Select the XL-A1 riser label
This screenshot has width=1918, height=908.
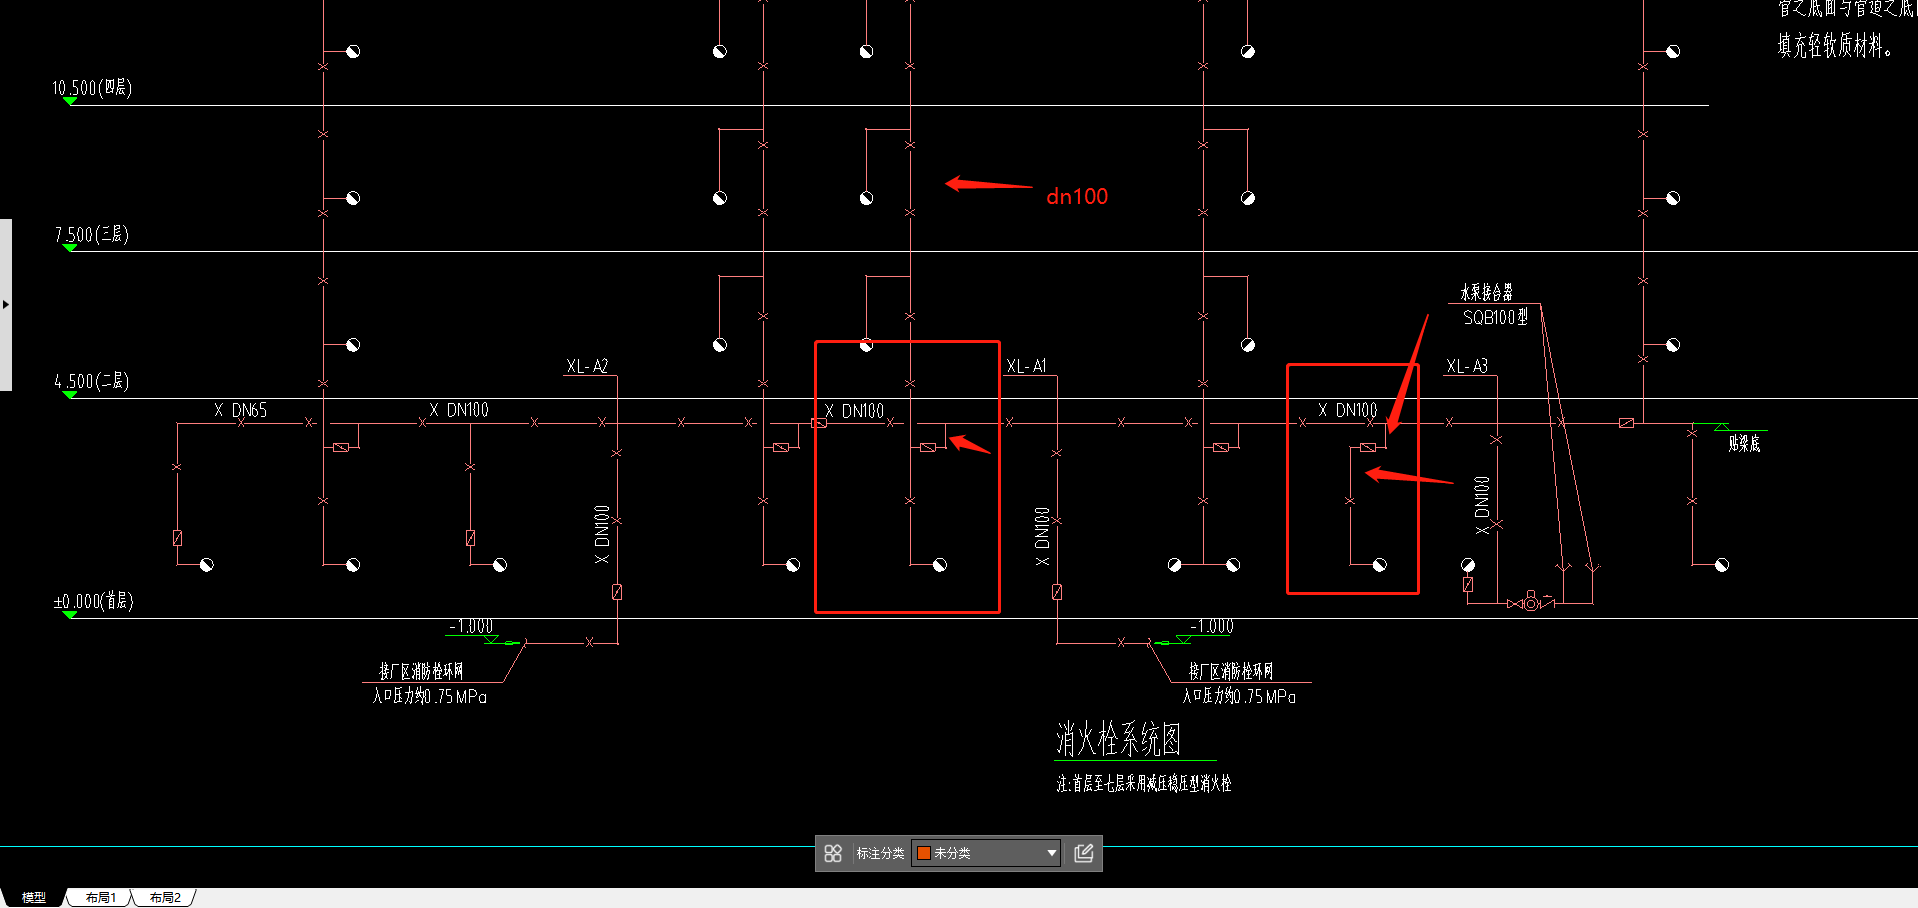coord(1027,366)
